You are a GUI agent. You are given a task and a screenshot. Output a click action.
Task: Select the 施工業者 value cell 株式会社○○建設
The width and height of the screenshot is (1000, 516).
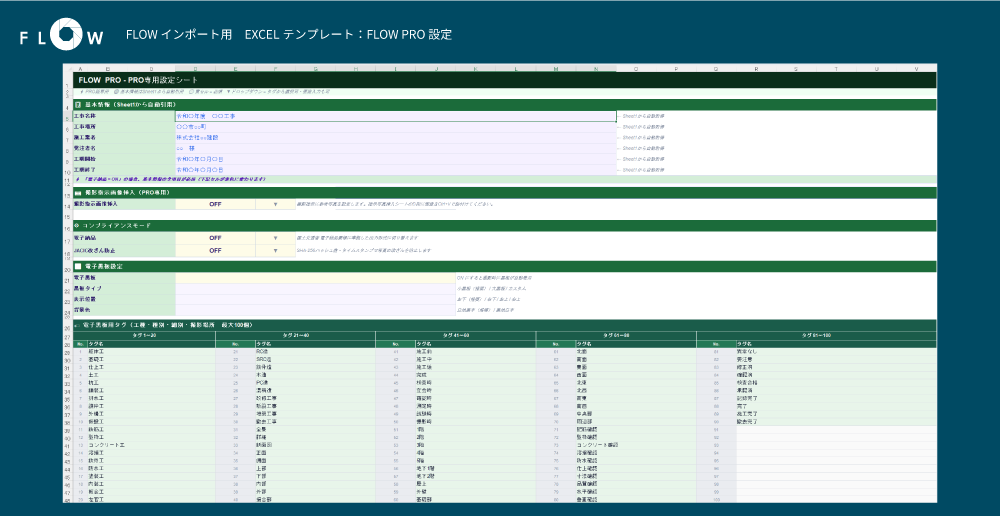tap(395, 137)
